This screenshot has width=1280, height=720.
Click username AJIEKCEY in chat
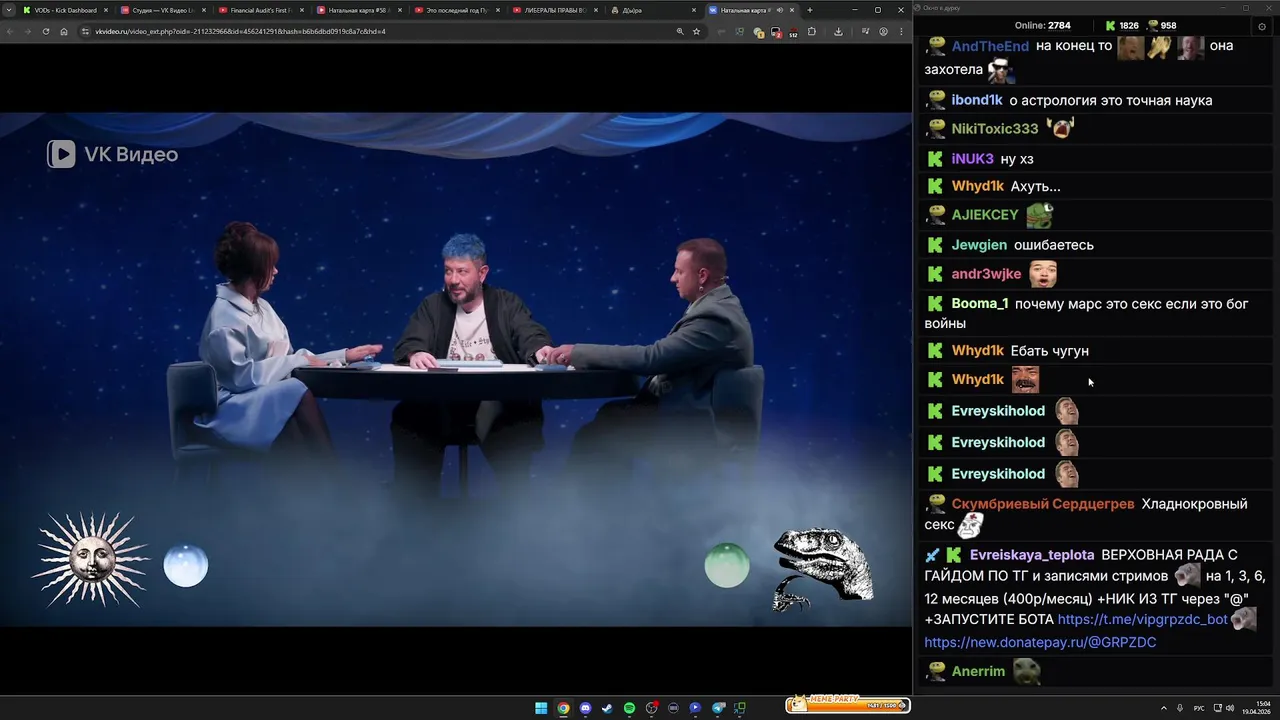pos(985,215)
